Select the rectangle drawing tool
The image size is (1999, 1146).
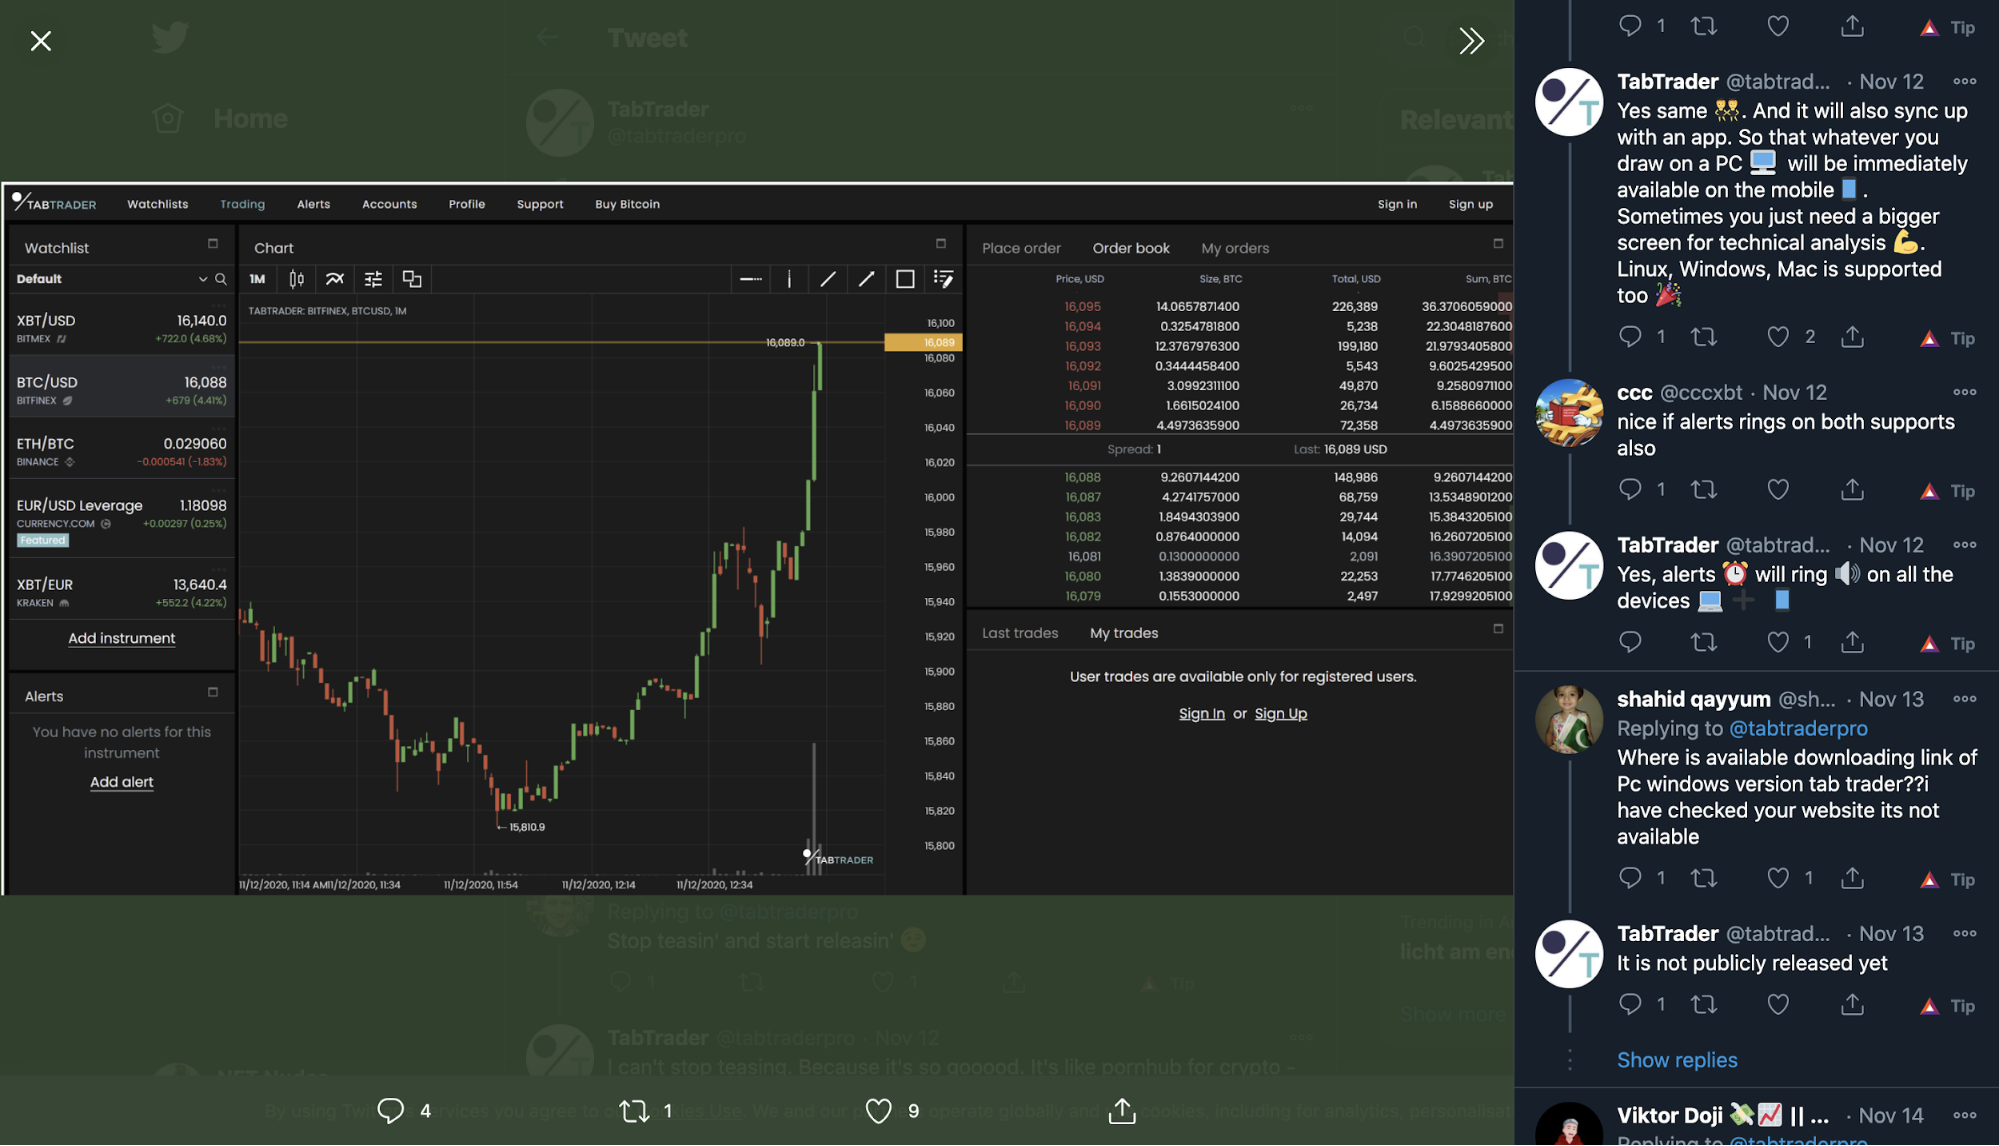(x=905, y=279)
